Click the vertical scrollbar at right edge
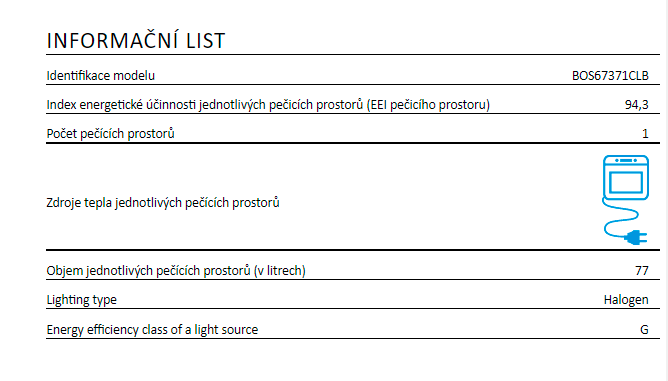 point(665,190)
